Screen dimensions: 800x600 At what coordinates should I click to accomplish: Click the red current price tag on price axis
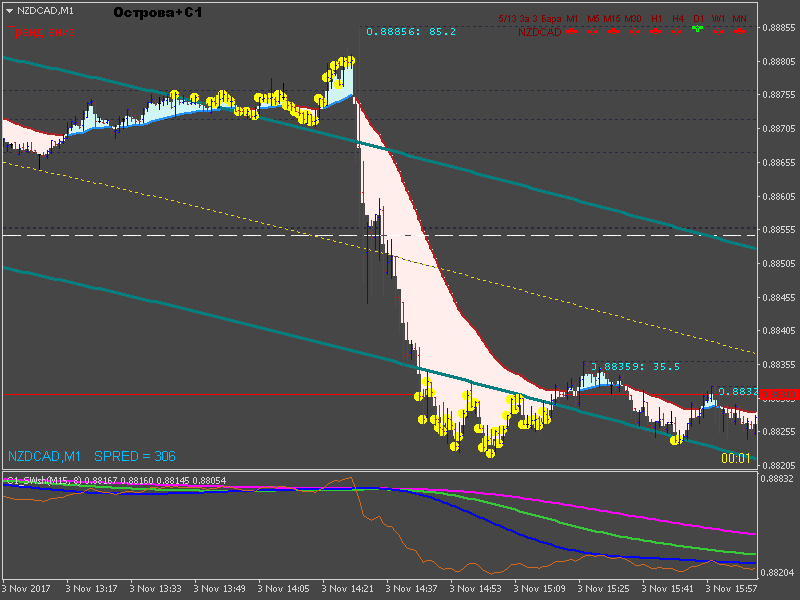point(779,395)
